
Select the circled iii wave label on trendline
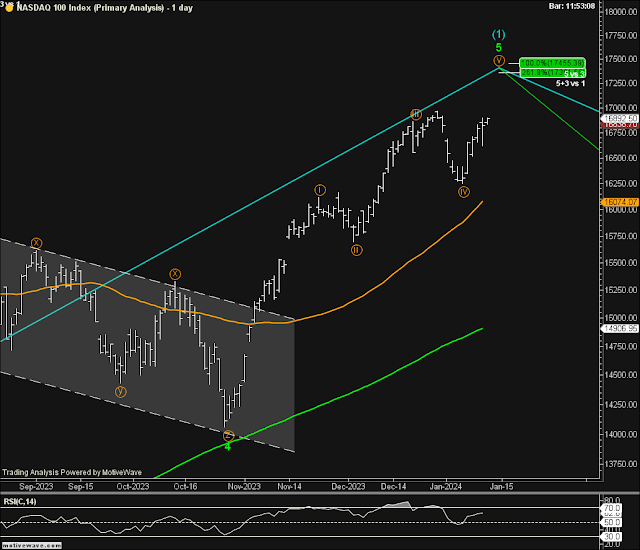click(416, 114)
